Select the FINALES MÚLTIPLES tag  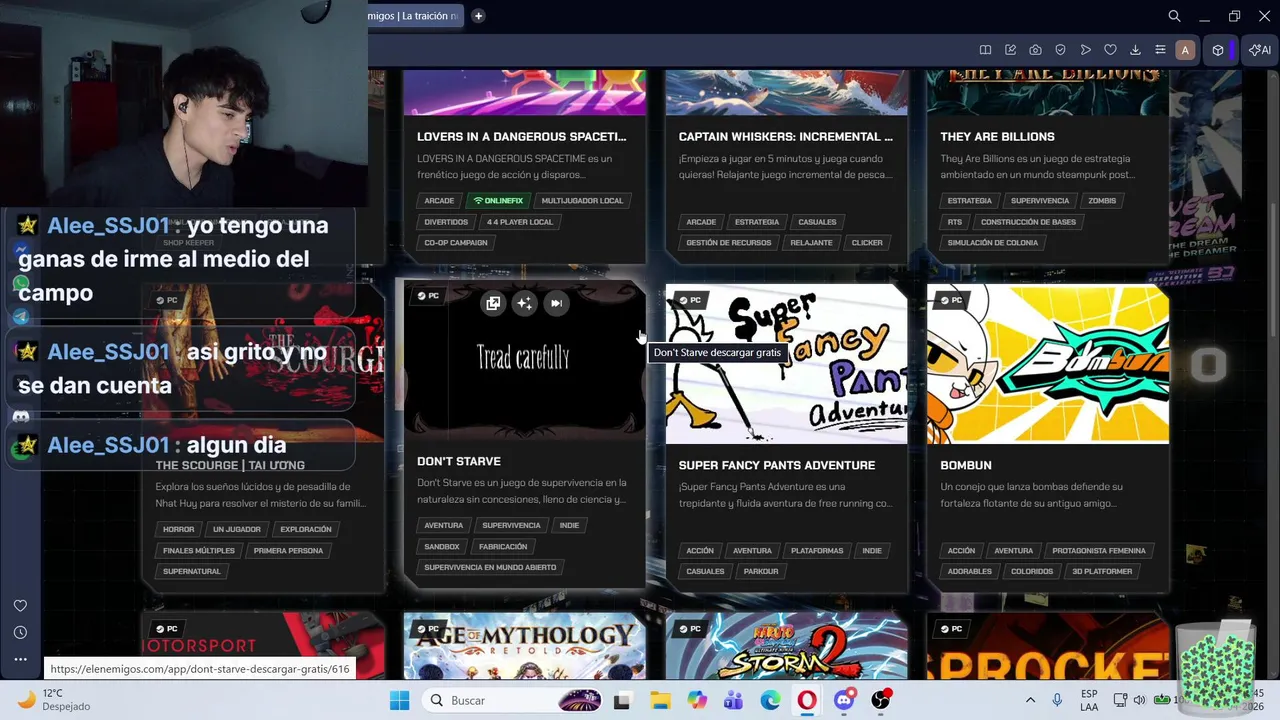pyautogui.click(x=199, y=550)
